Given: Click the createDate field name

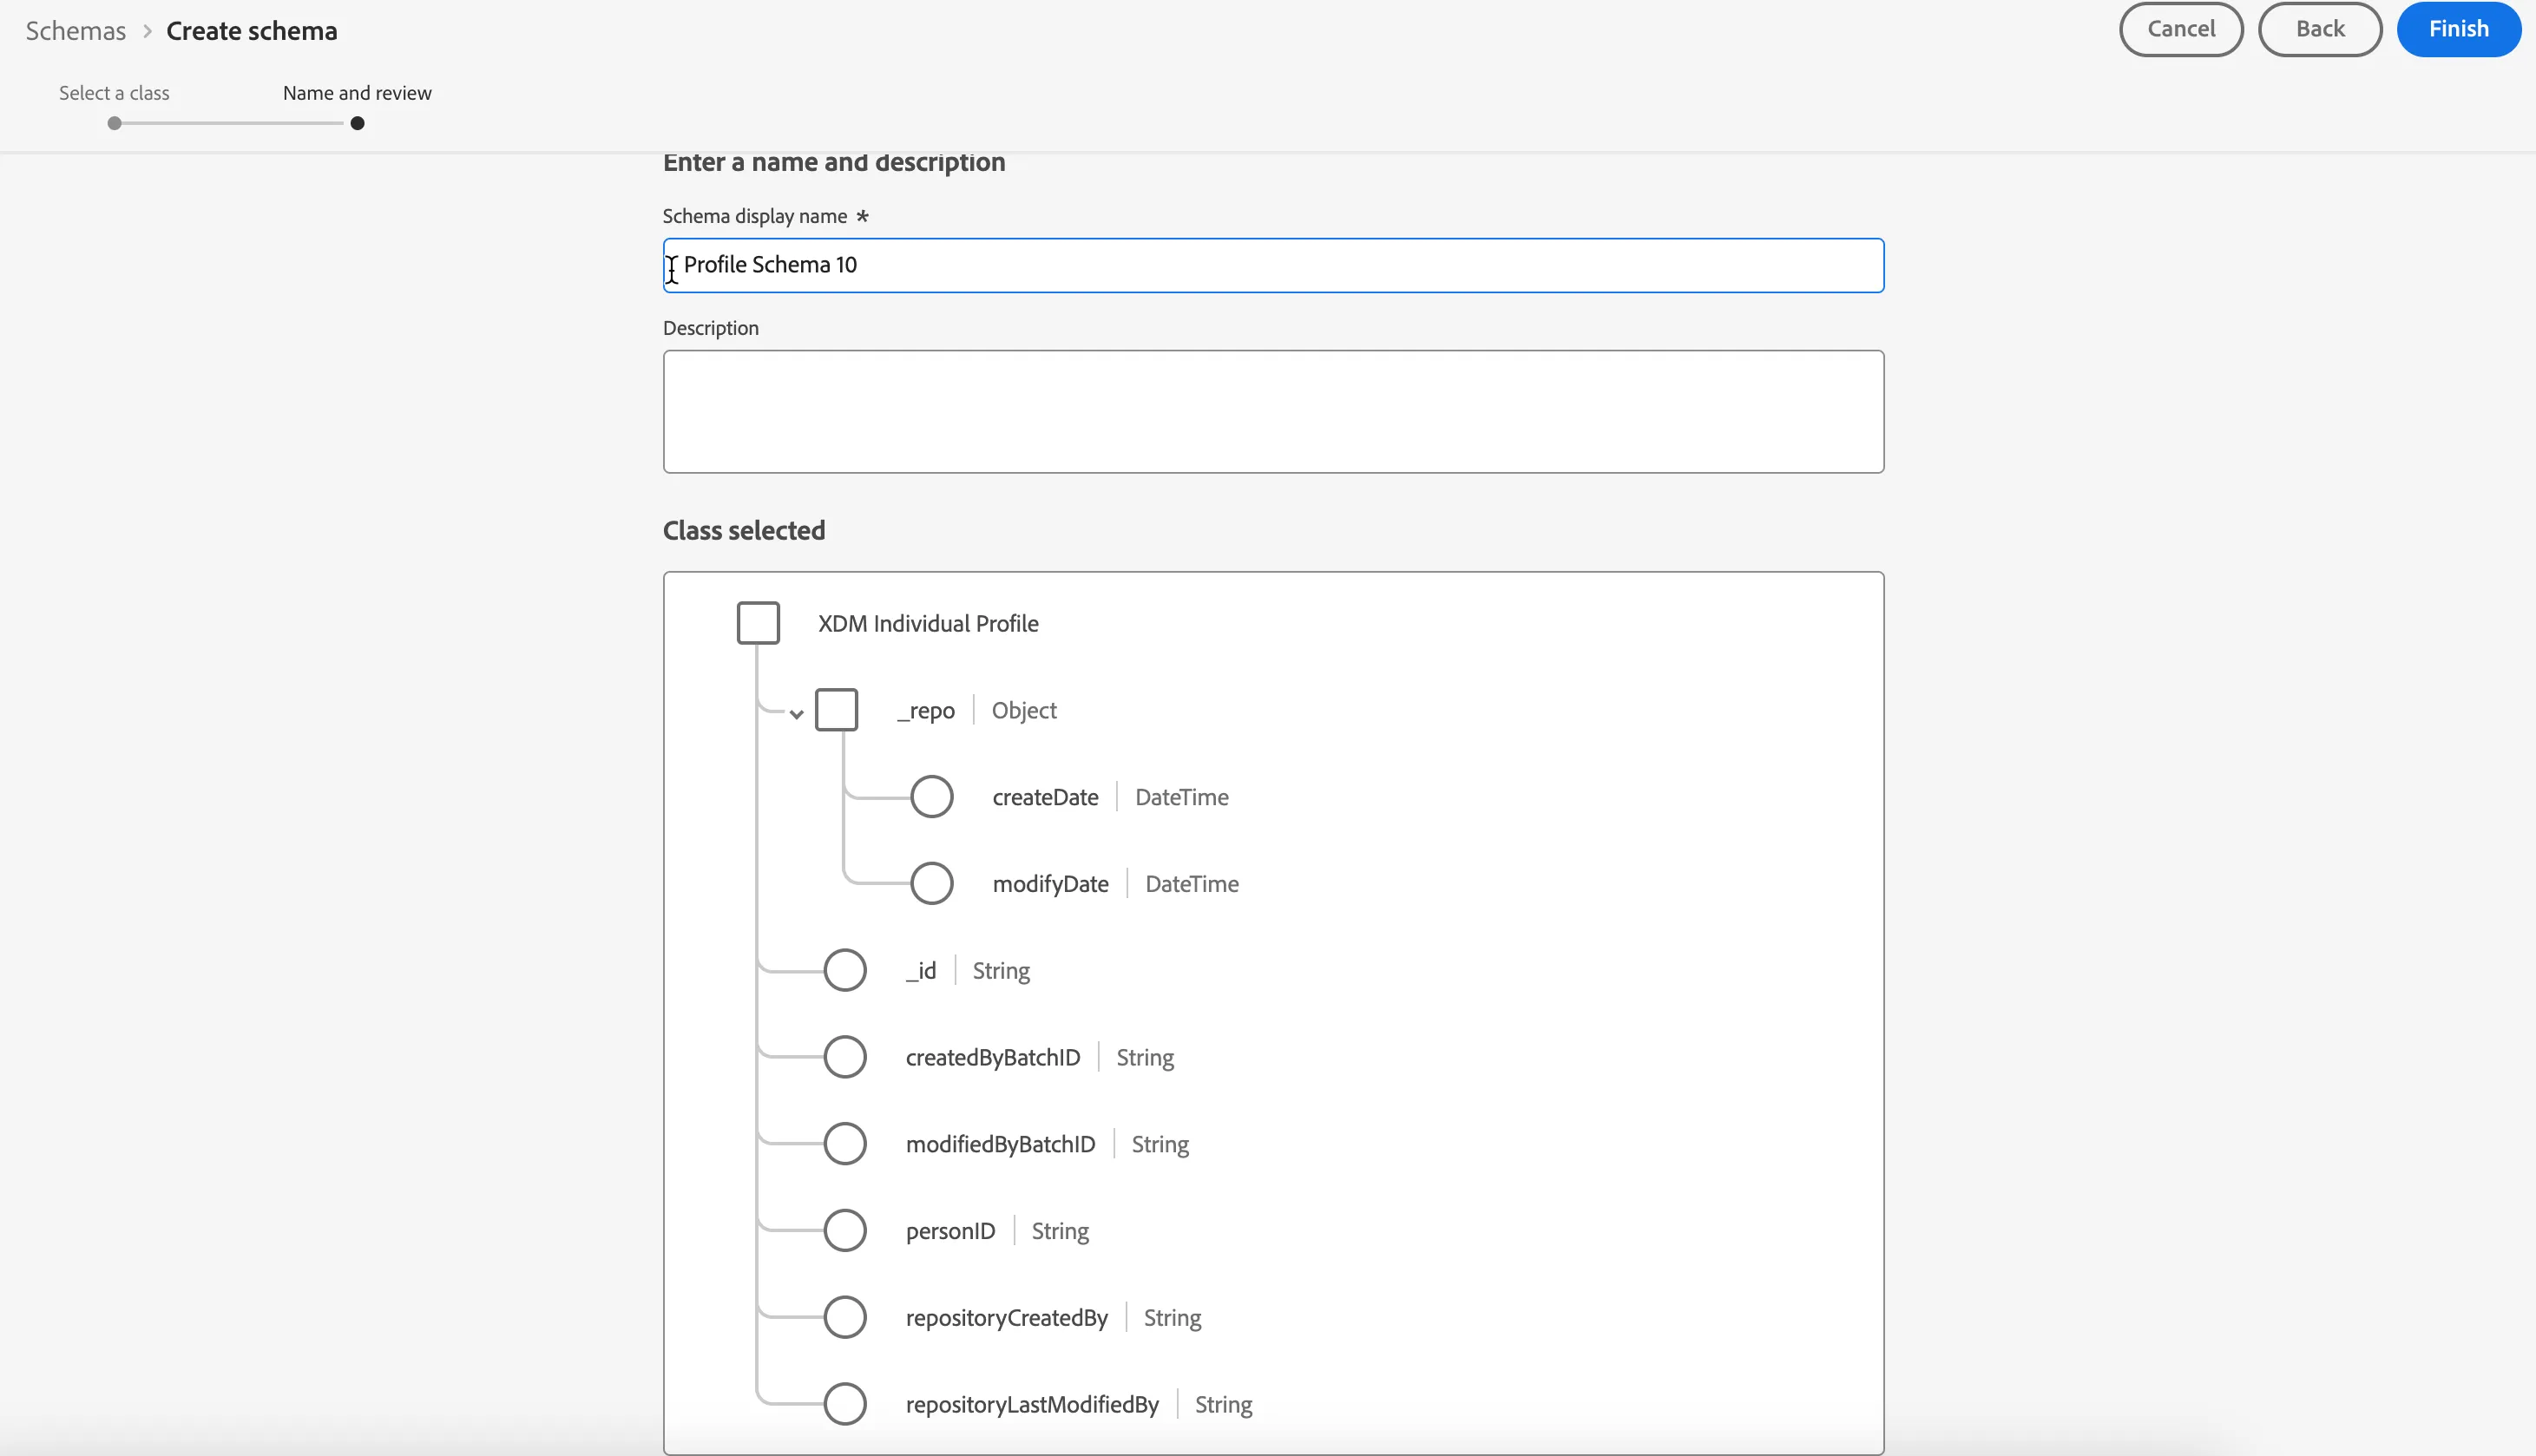Looking at the screenshot, I should tap(1045, 797).
